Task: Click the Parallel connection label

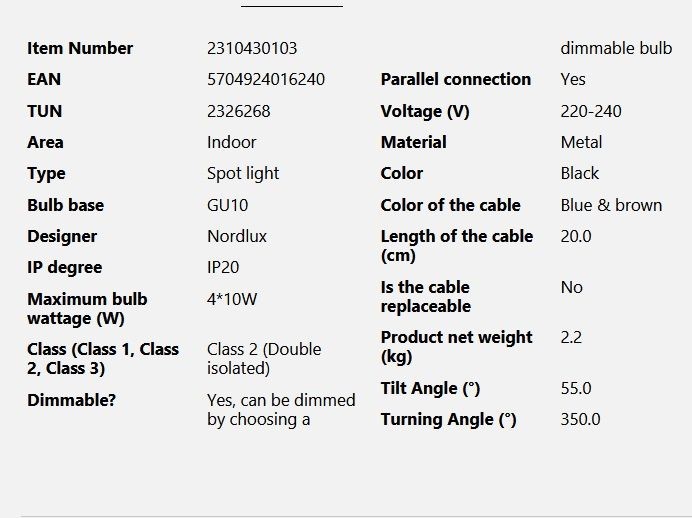Action: [455, 79]
